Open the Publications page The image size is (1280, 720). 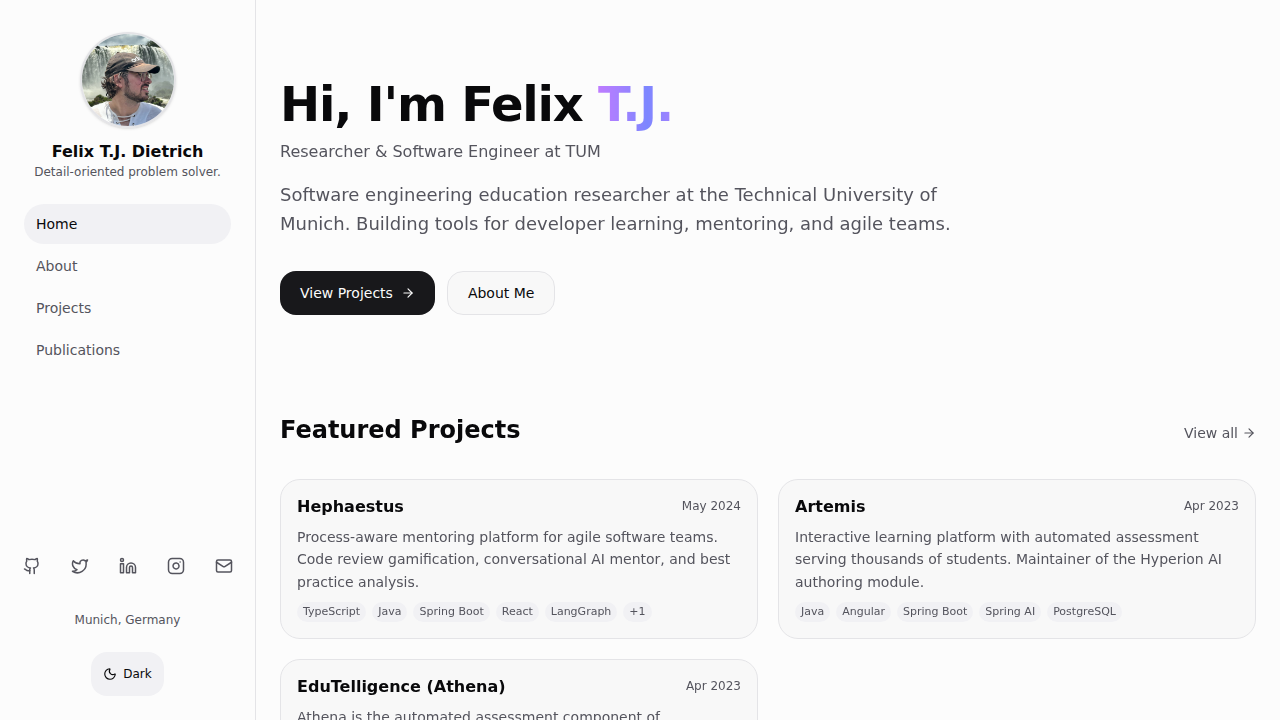tap(78, 350)
